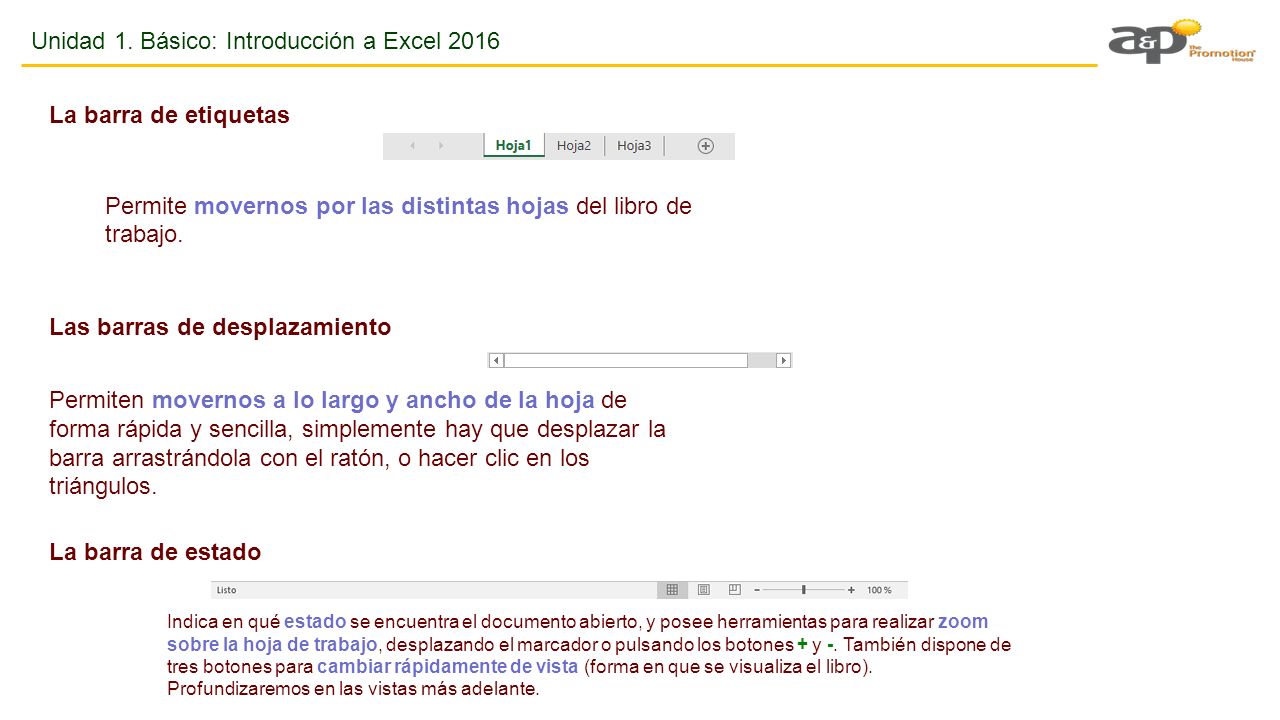Open the Hoja3 sheet tab
This screenshot has height=720, width=1280.
pos(634,146)
